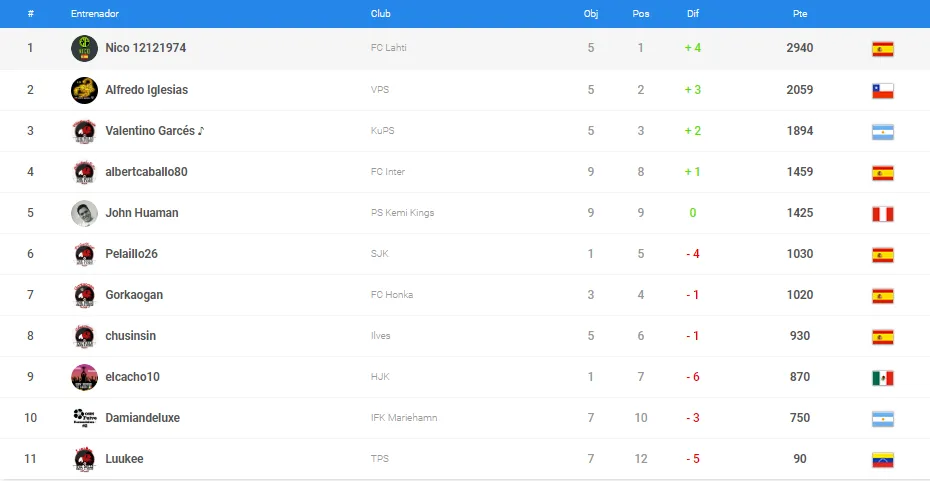Sort by the Obj column header
Screen dimensions: 930x481
click(x=591, y=14)
